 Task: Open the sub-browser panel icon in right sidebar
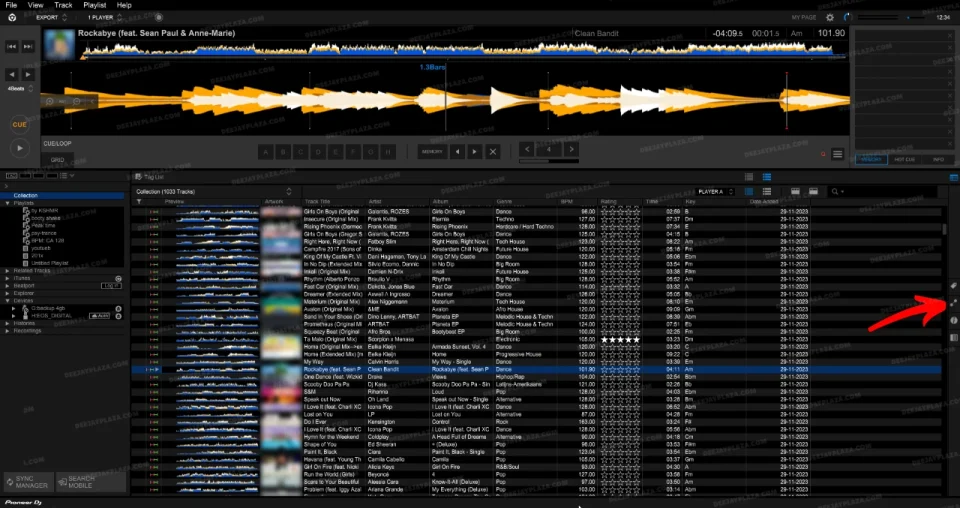click(x=953, y=338)
